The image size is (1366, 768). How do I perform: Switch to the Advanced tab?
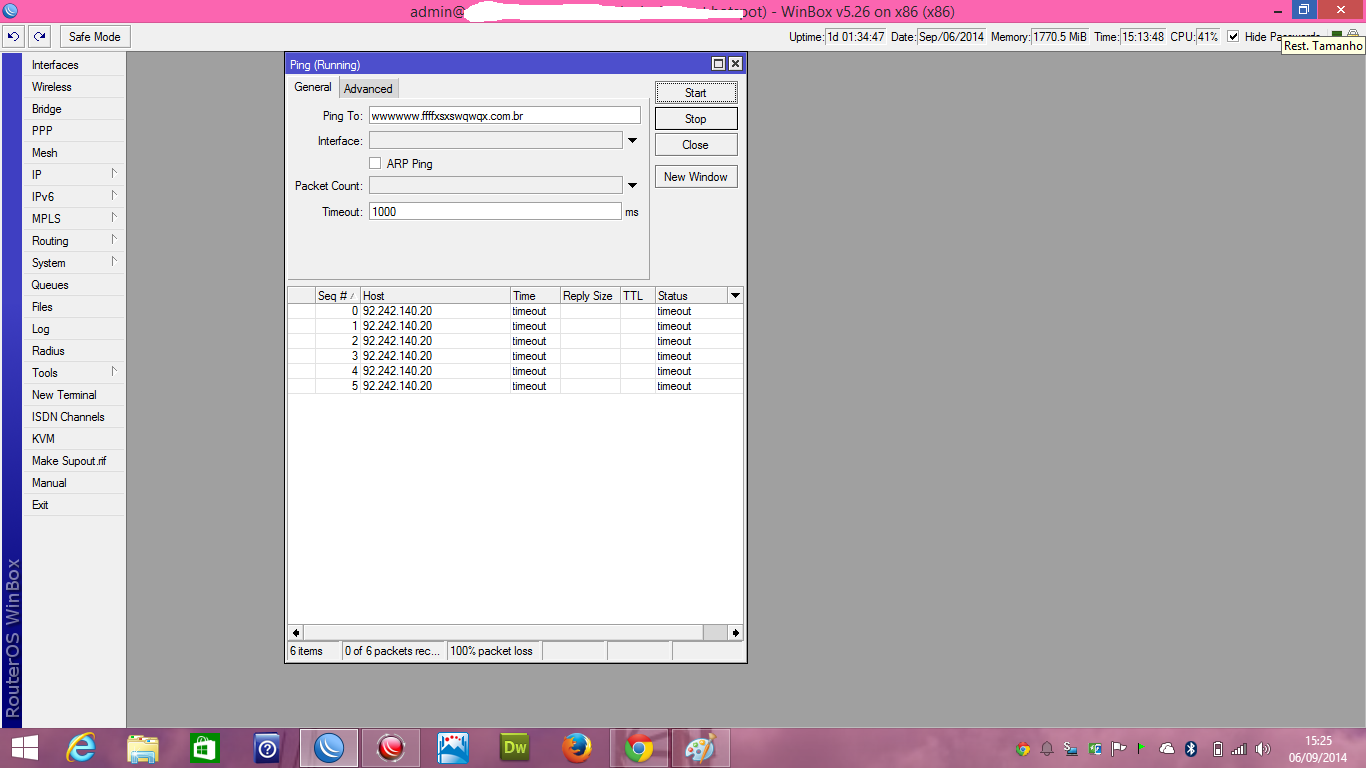click(x=368, y=89)
